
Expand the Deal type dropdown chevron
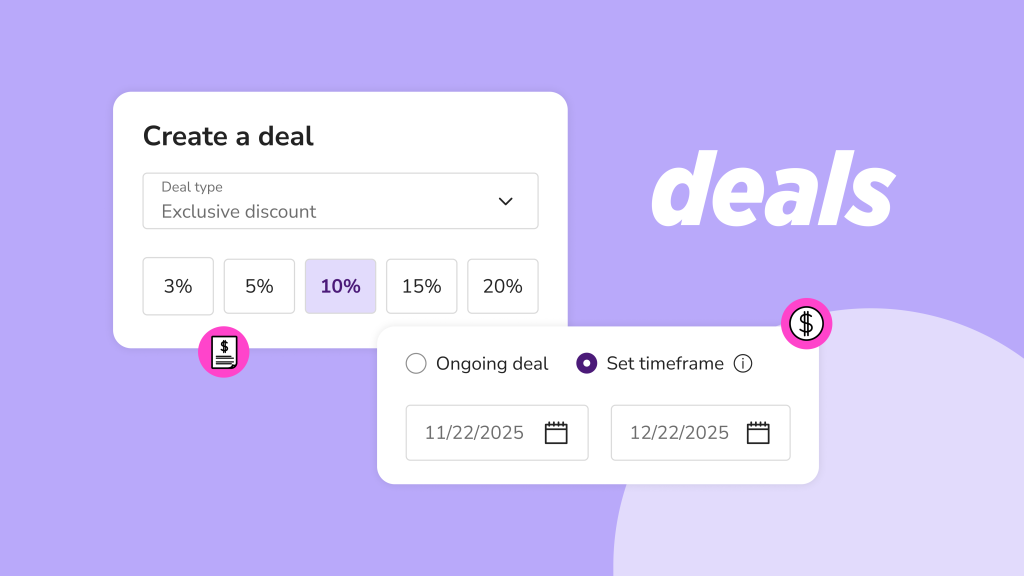click(x=506, y=201)
